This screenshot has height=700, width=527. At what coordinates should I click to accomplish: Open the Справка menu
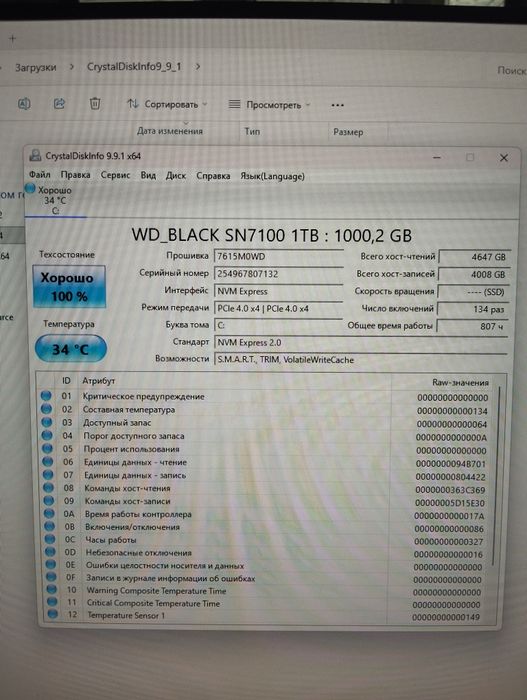[x=213, y=176]
